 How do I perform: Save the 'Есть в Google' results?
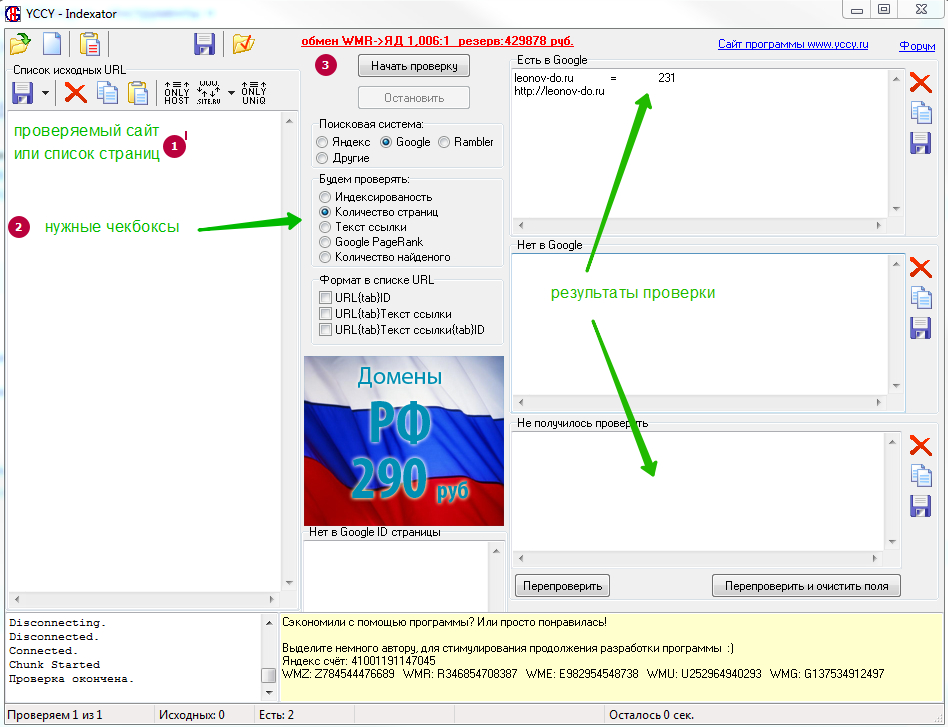[x=920, y=143]
